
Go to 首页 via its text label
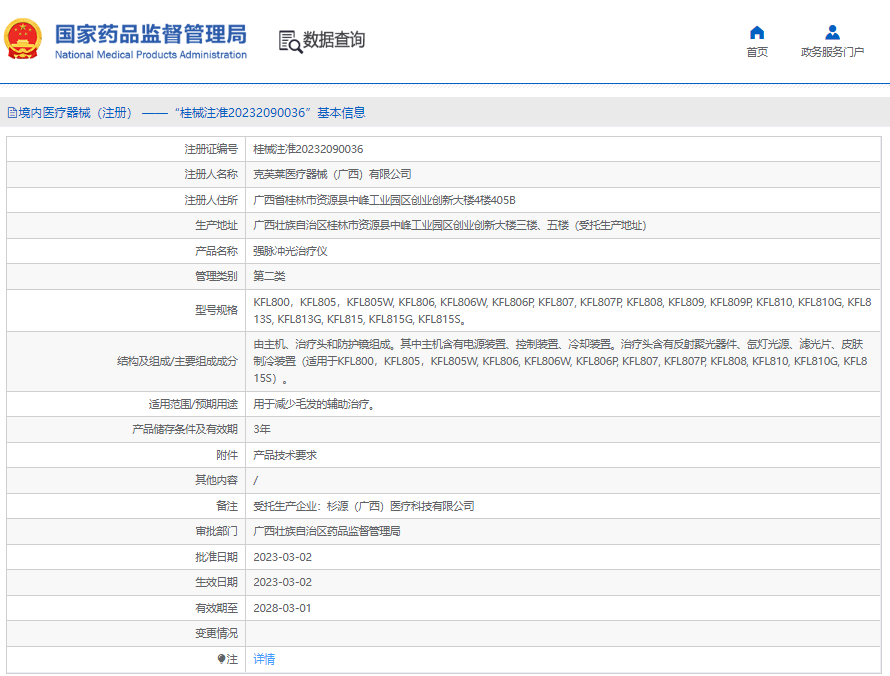[757, 52]
